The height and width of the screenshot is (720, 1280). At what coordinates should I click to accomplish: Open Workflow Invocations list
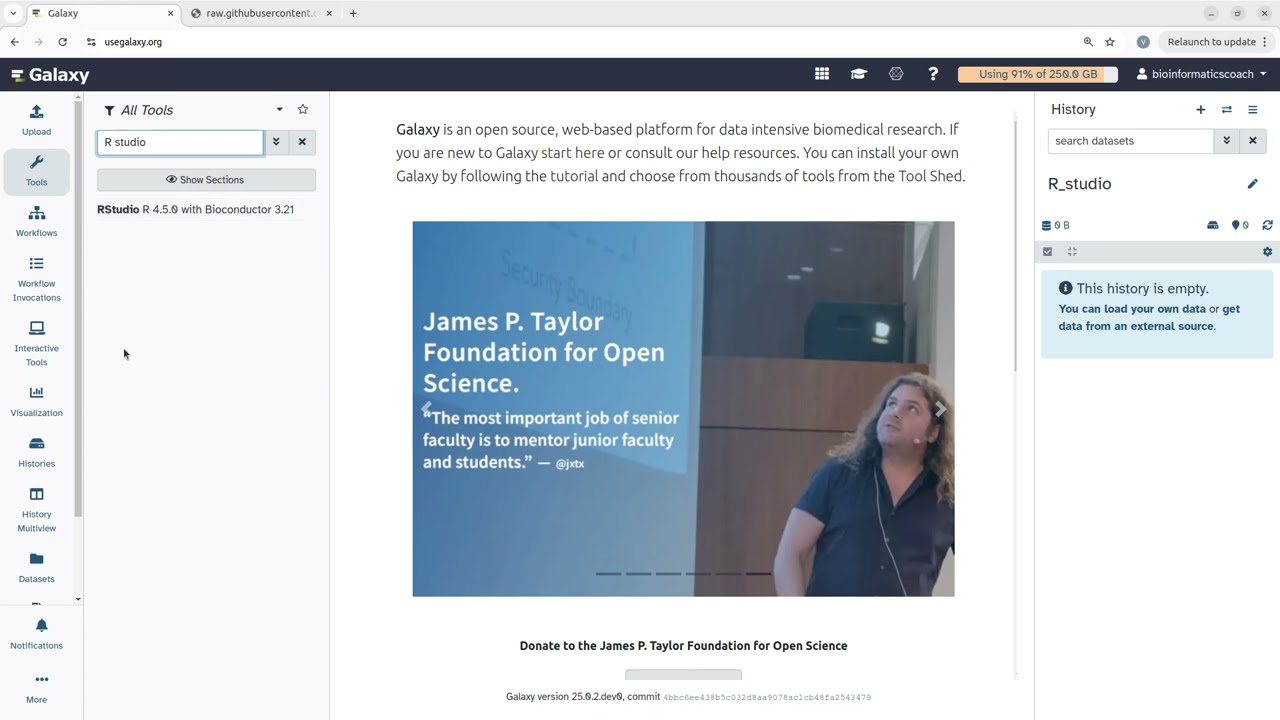pyautogui.click(x=37, y=279)
